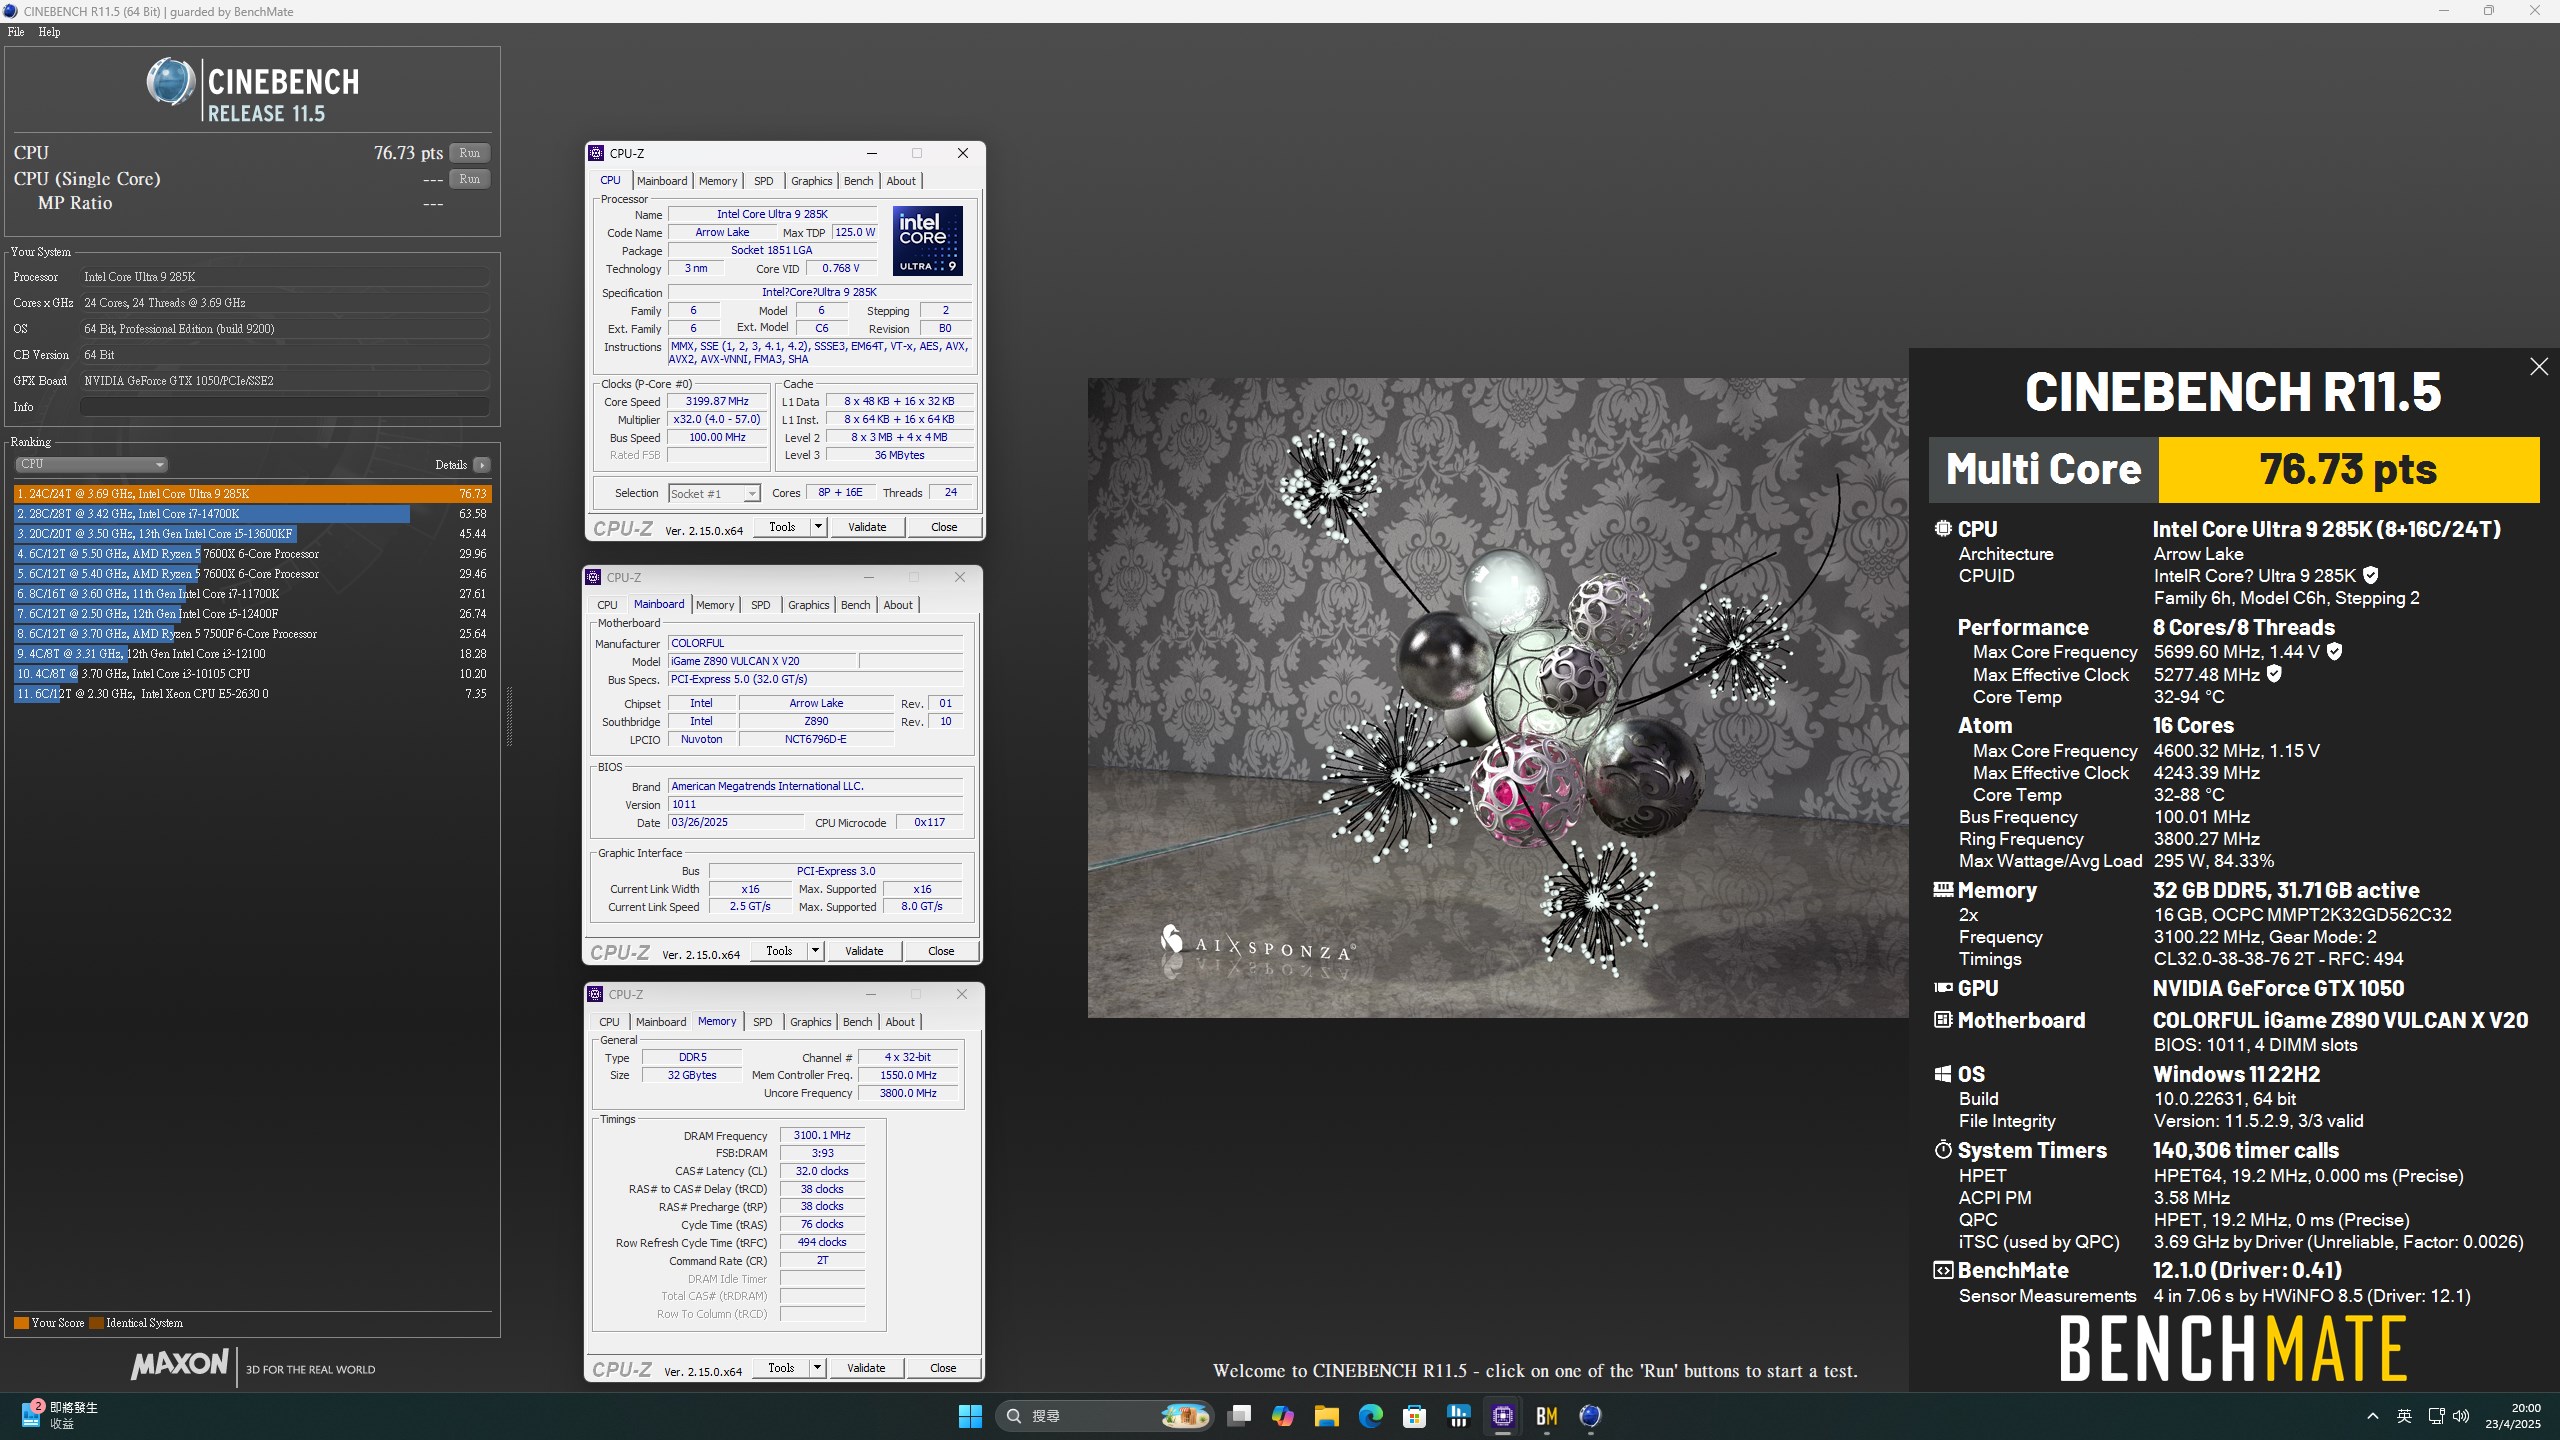Select ranking row 13th Gen Intel Core i5-13600KF

click(252, 534)
